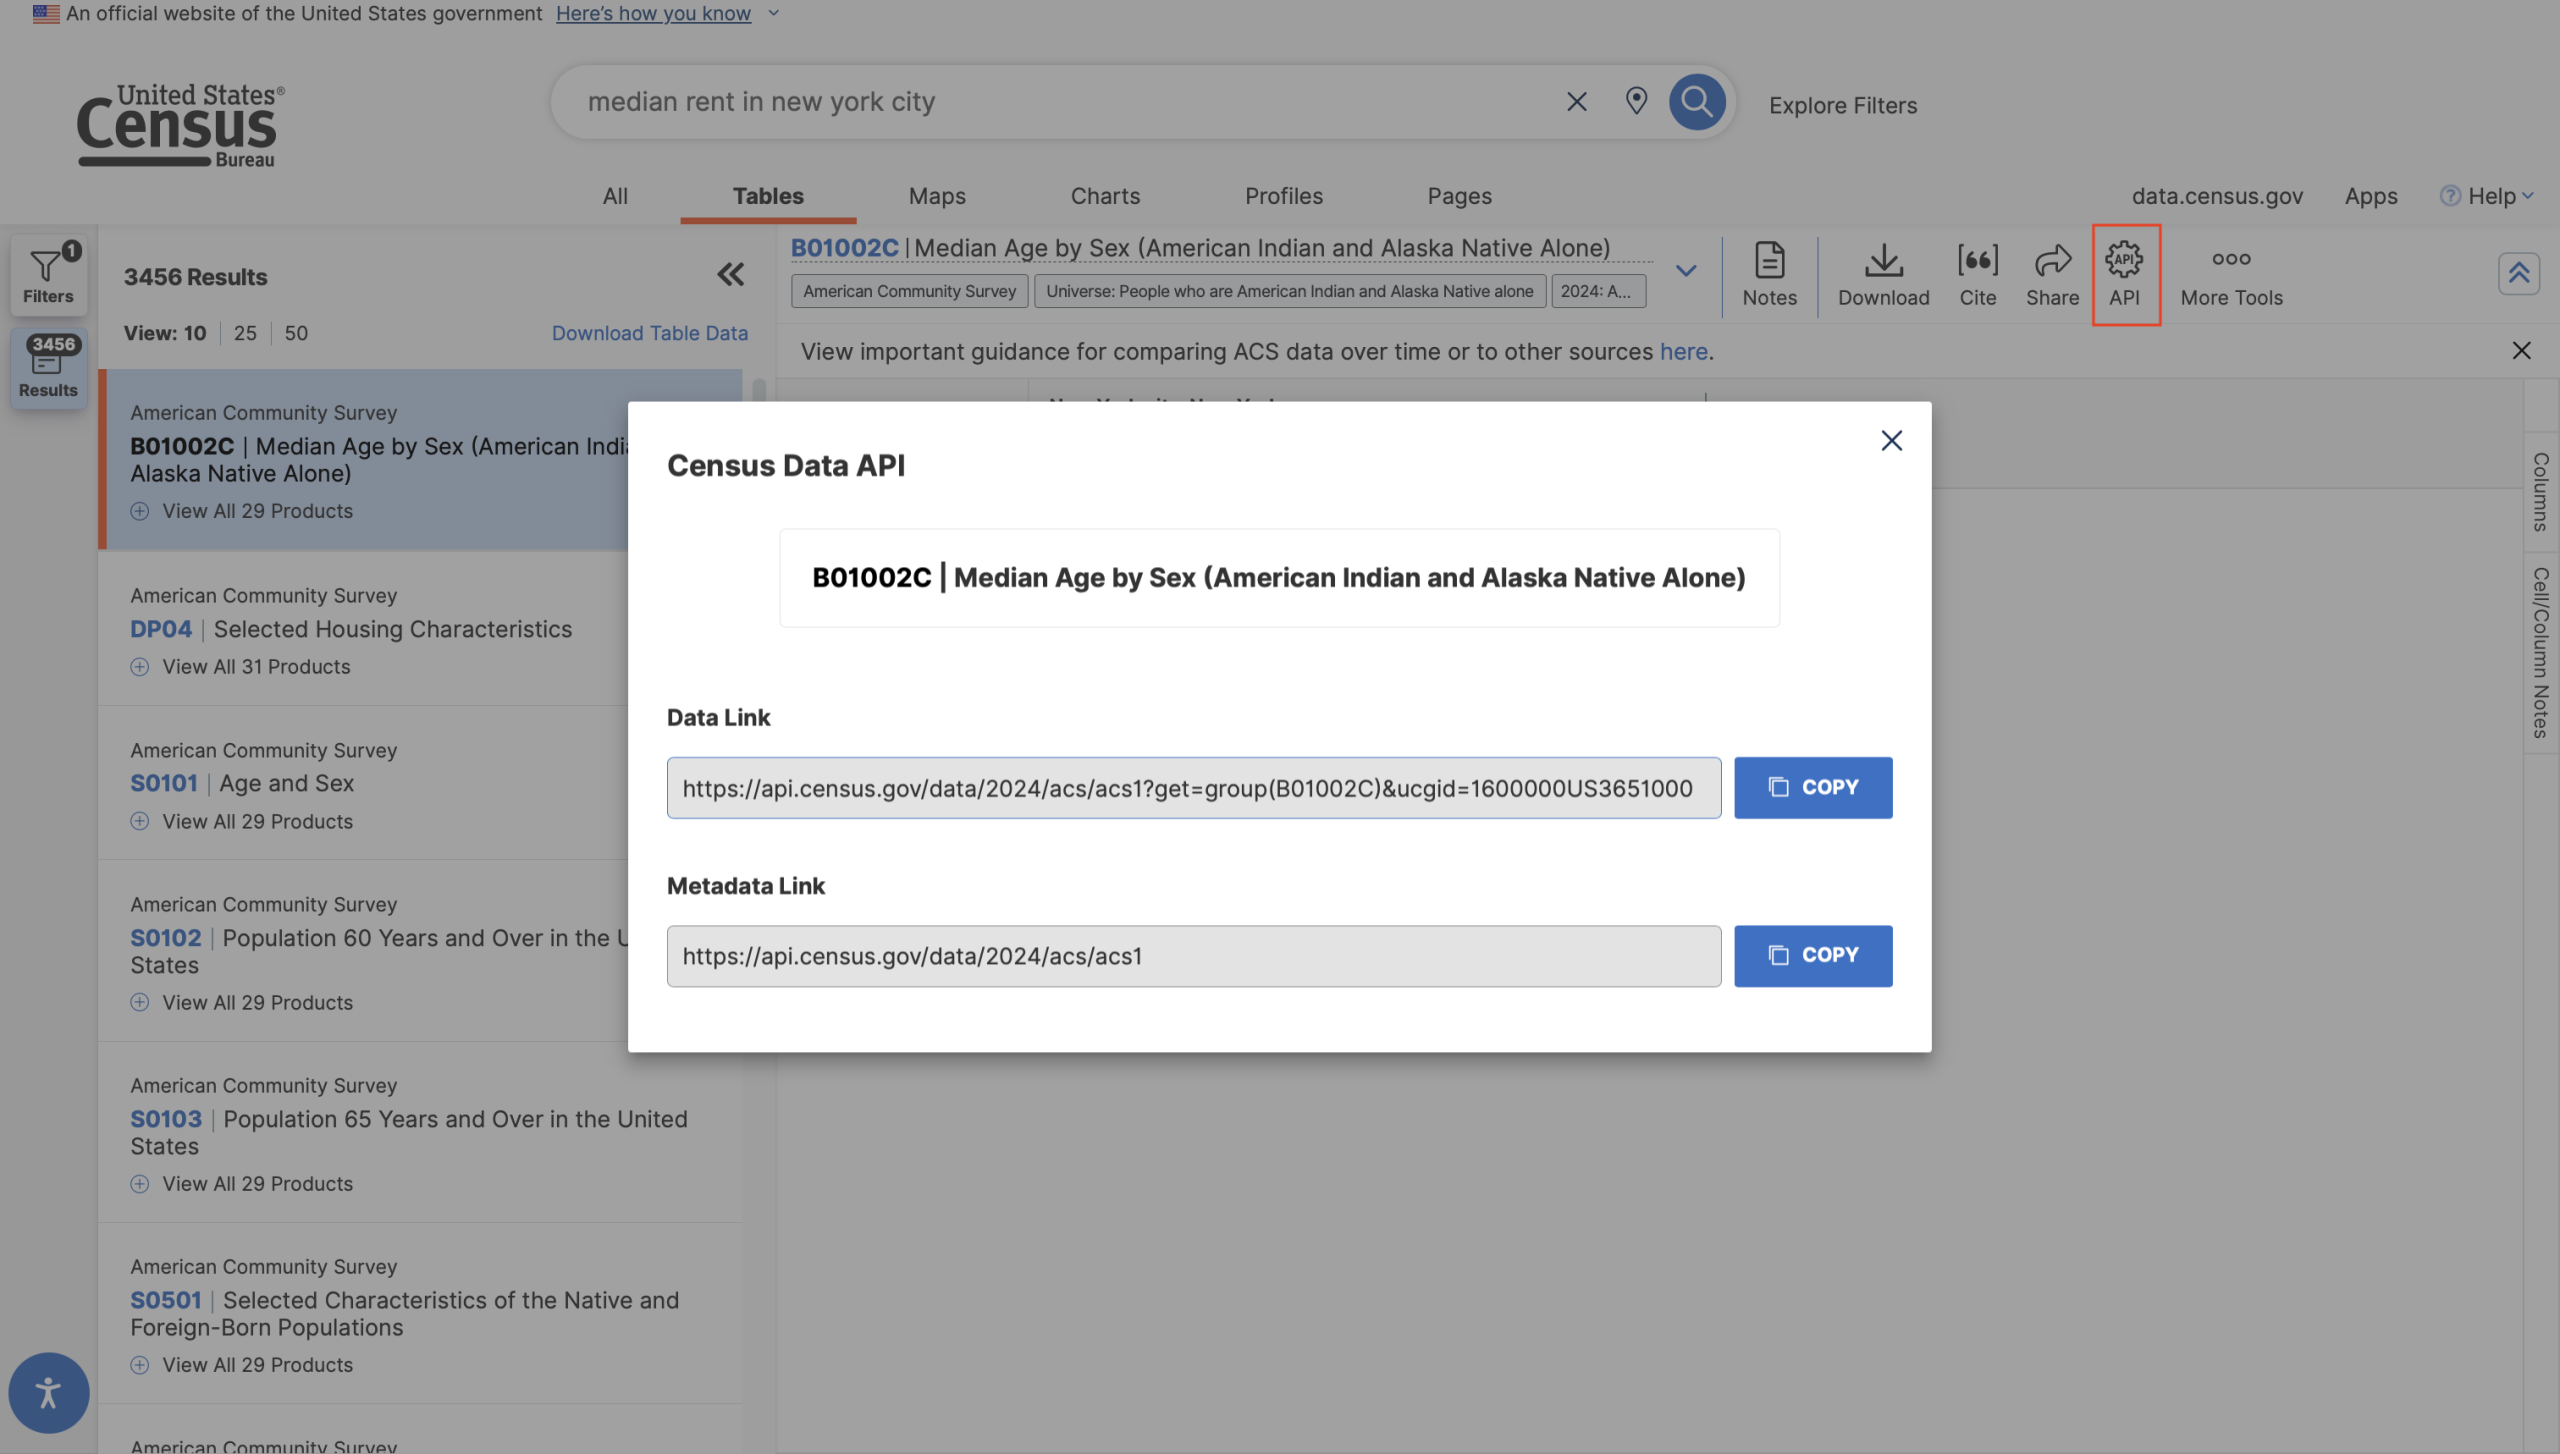
Task: Click the blue magnifier search button
Action: [x=1697, y=101]
